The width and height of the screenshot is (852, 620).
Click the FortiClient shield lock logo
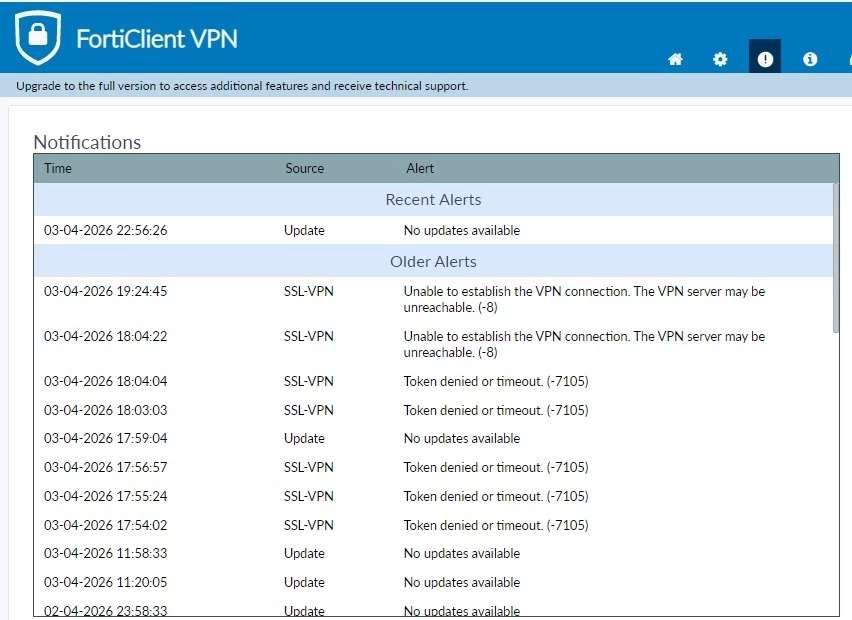38,37
